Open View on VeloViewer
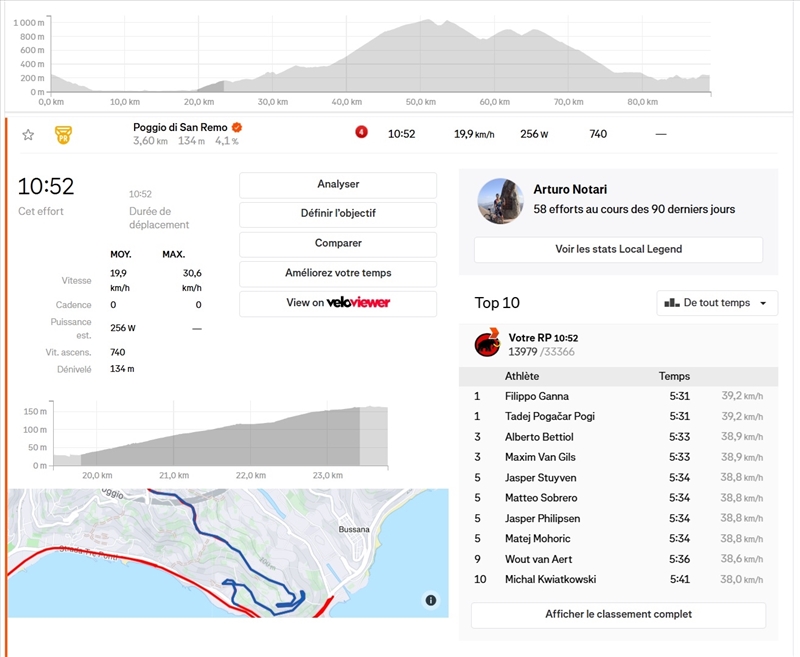The image size is (800, 657). click(338, 303)
